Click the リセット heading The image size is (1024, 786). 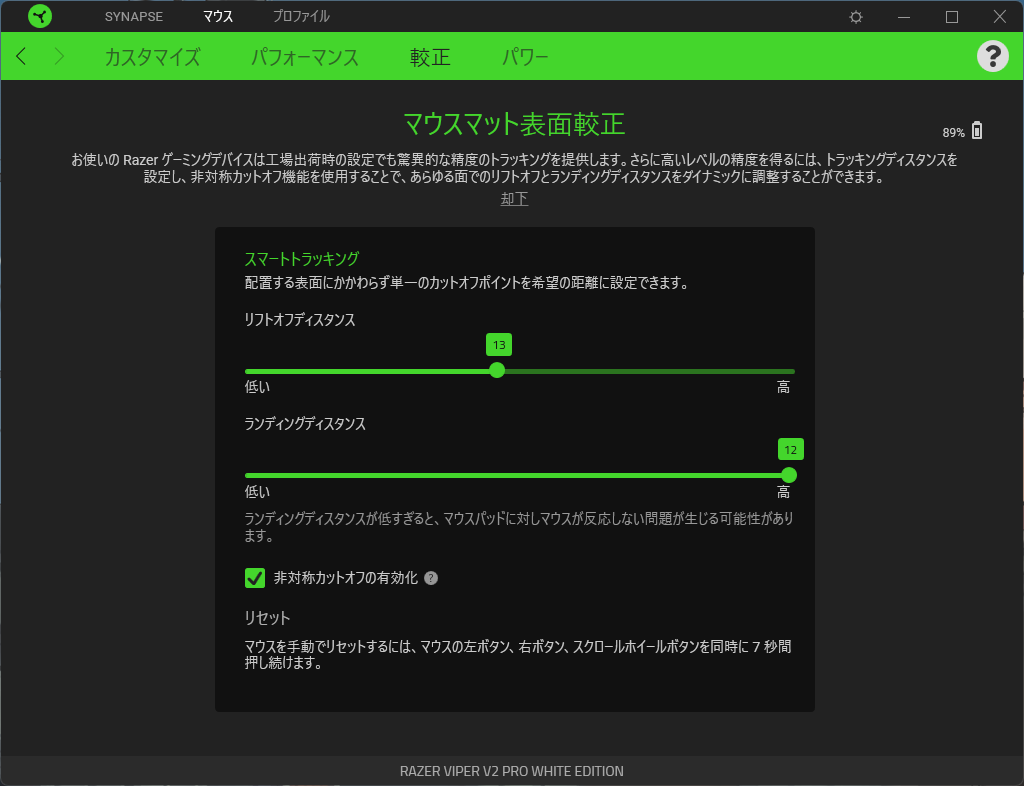tap(267, 618)
